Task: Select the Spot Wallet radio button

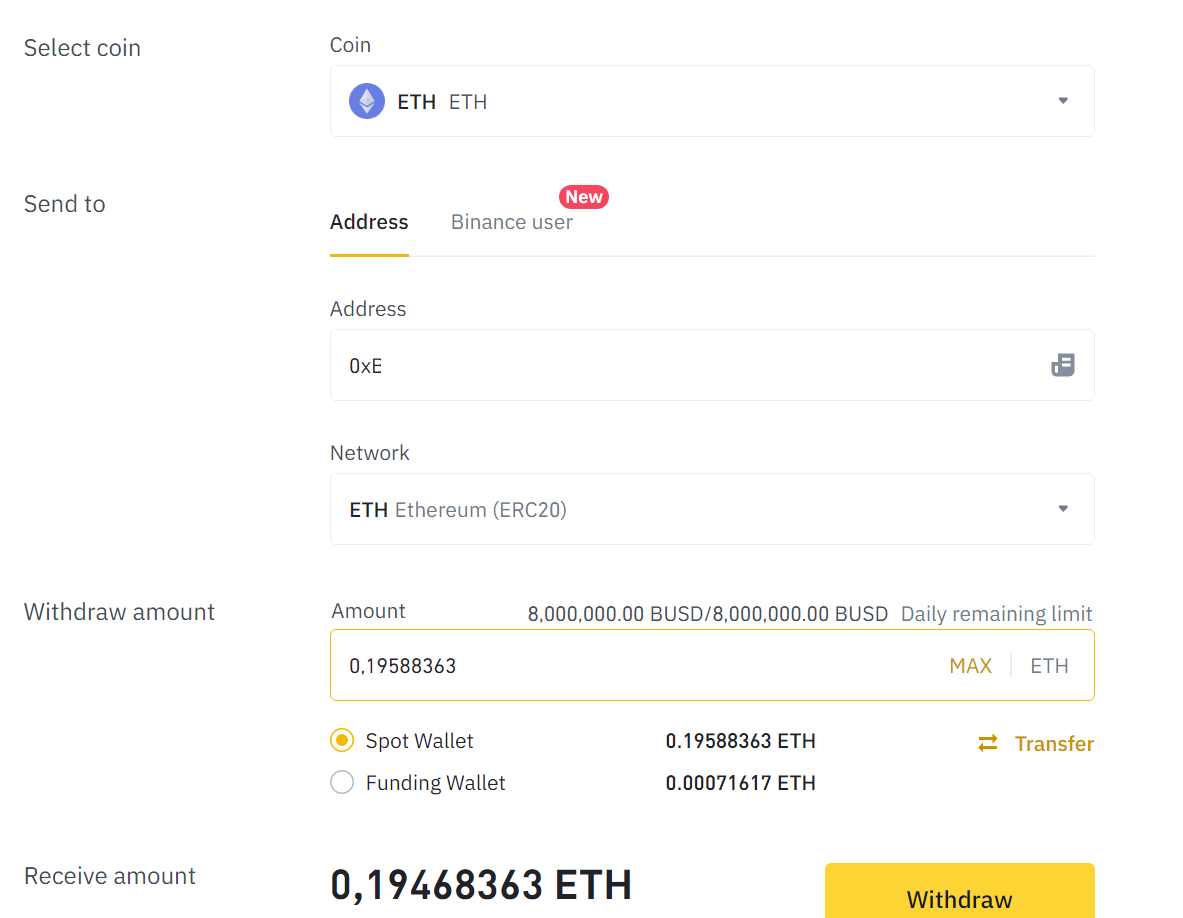Action: (x=342, y=741)
